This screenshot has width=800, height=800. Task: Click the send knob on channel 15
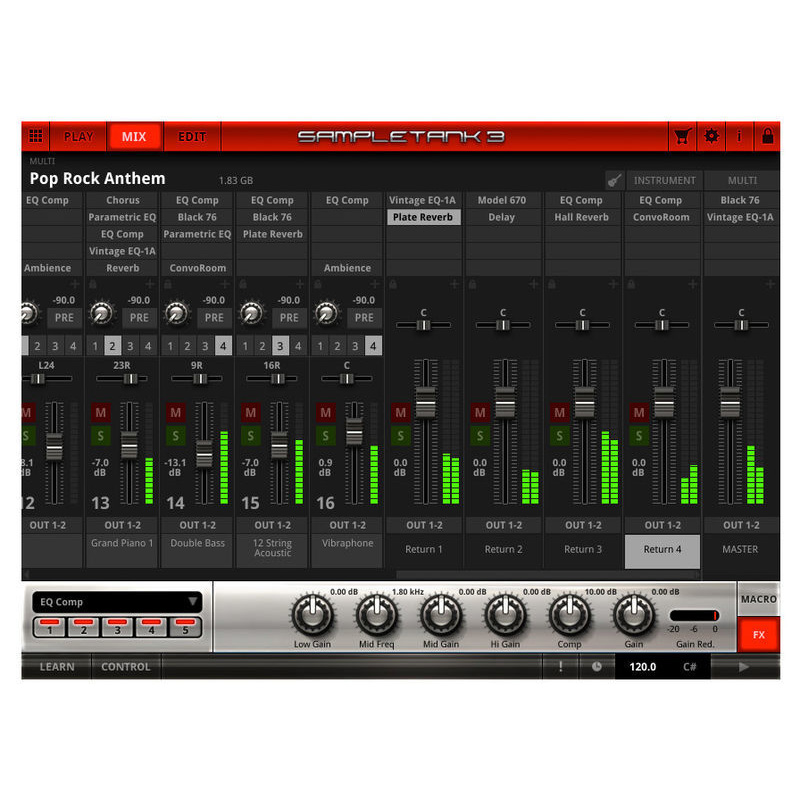click(252, 313)
